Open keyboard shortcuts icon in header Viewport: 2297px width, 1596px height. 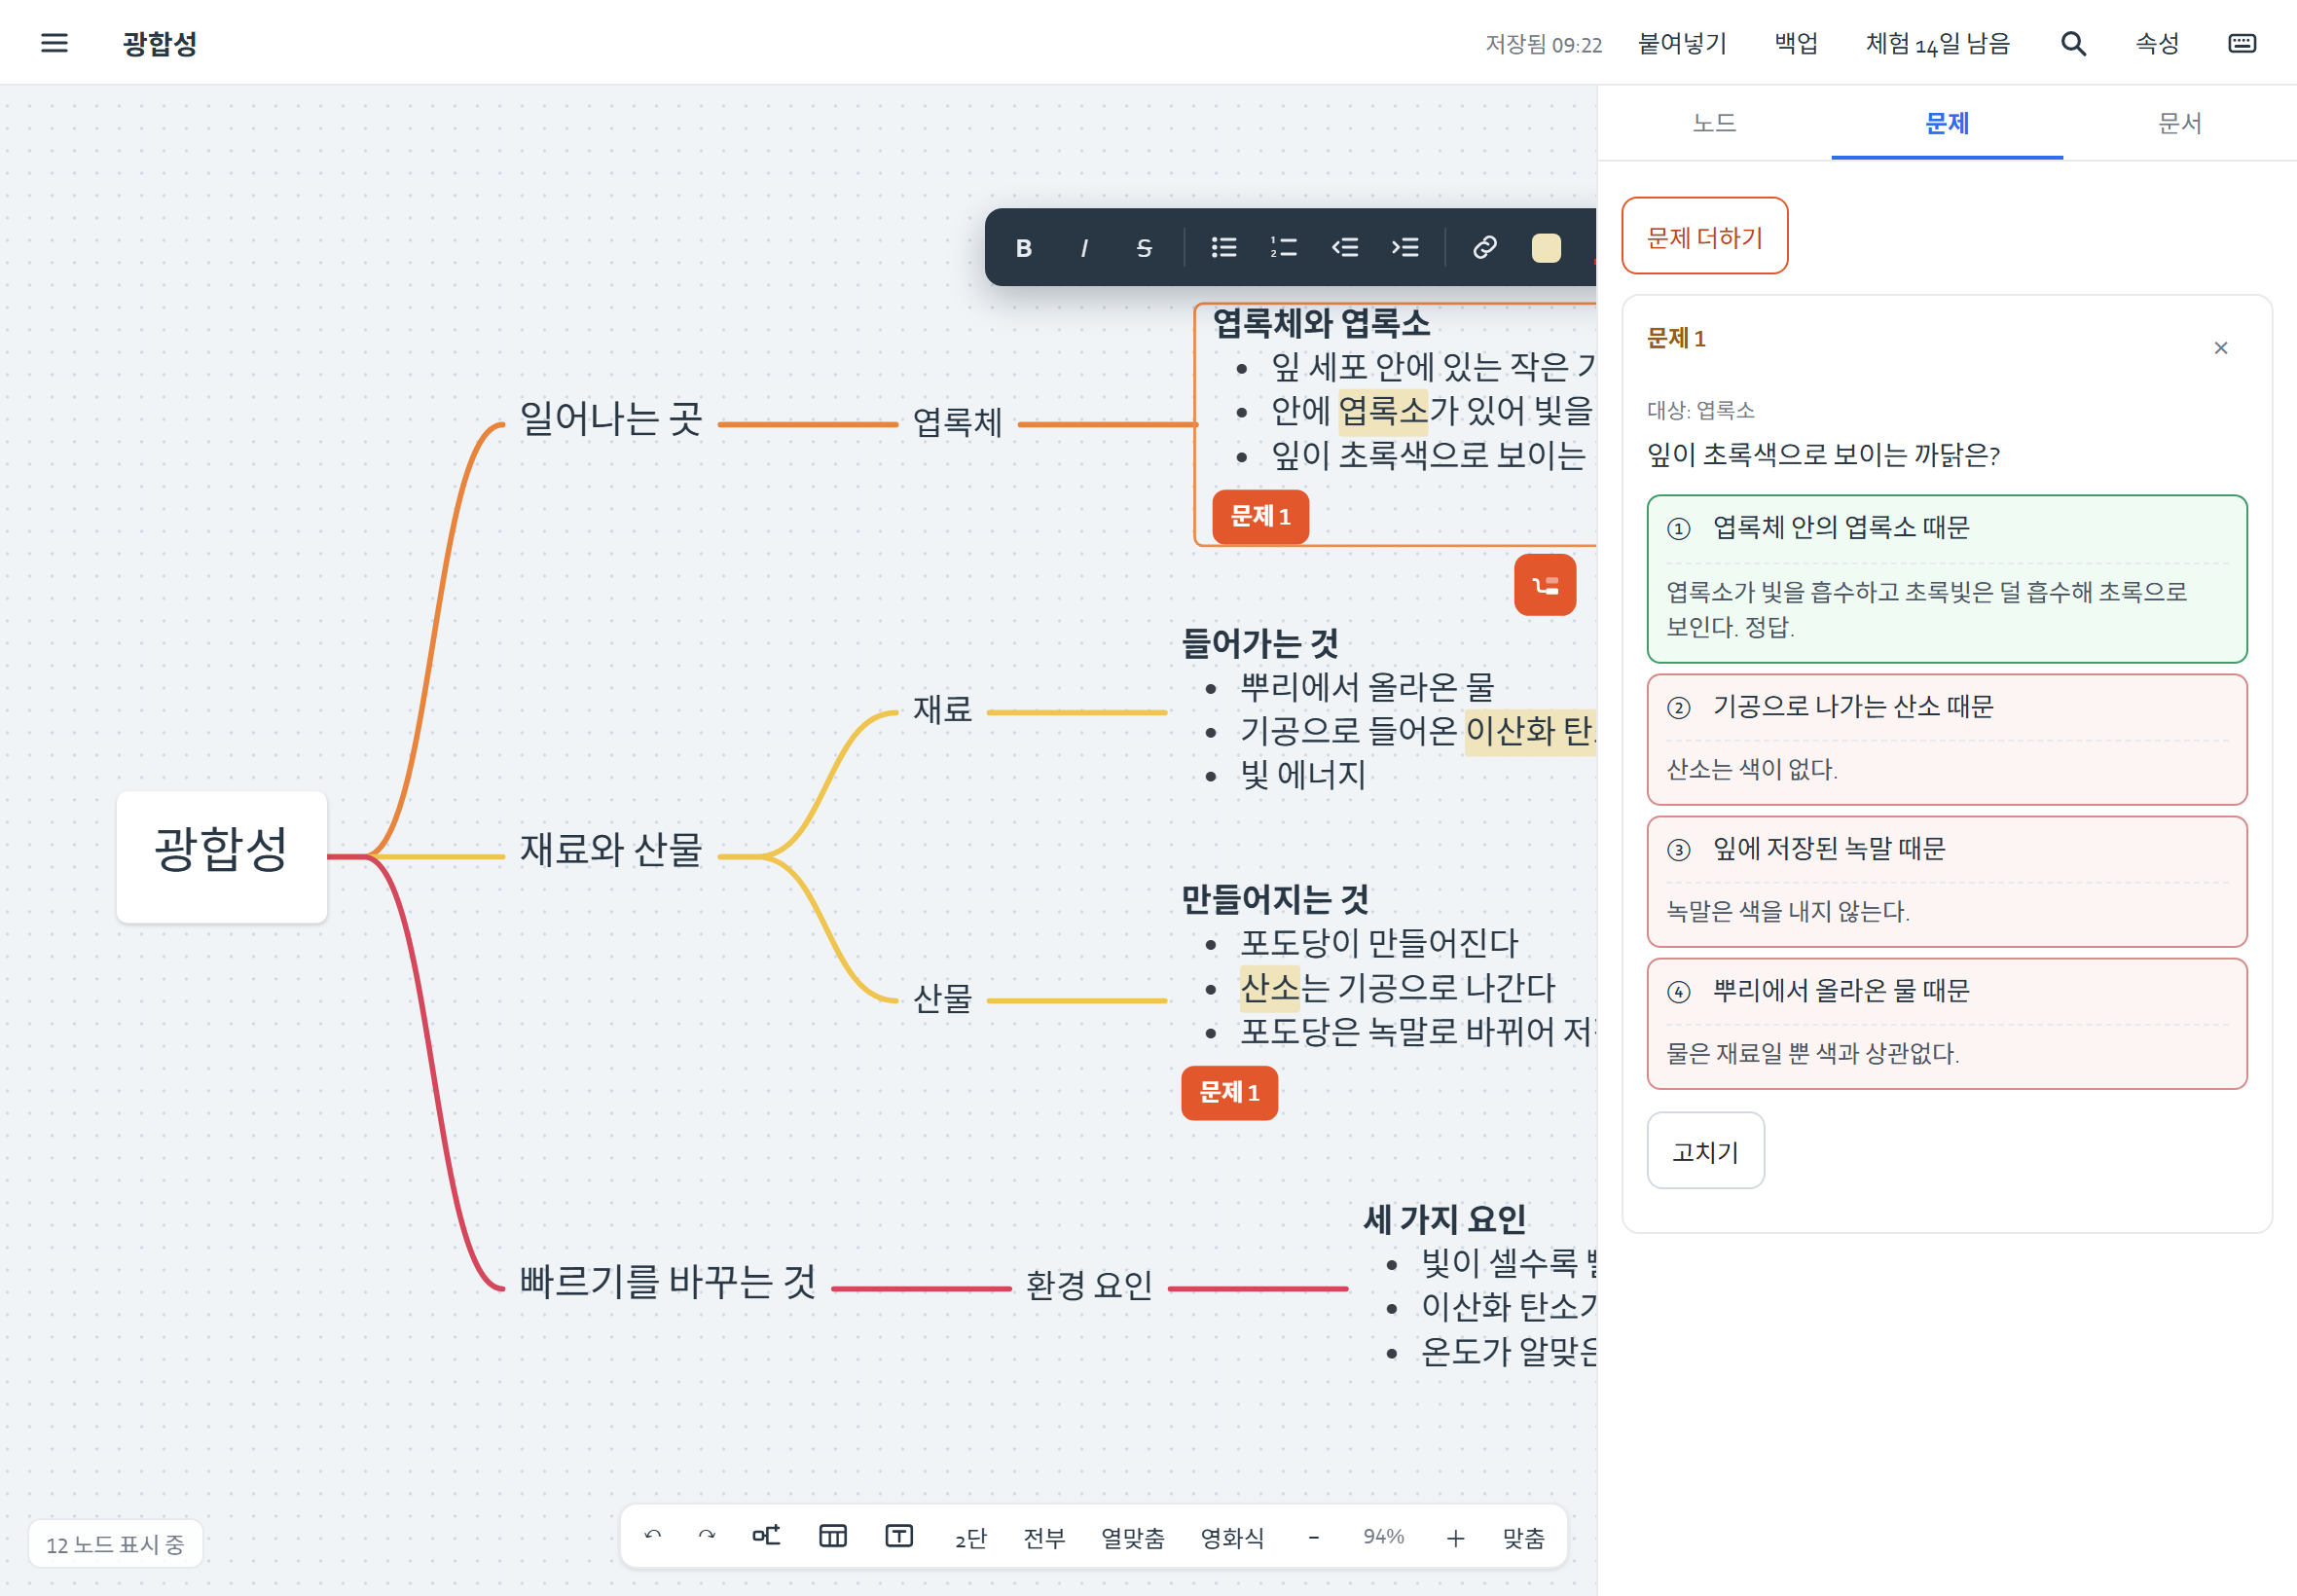(x=2242, y=43)
